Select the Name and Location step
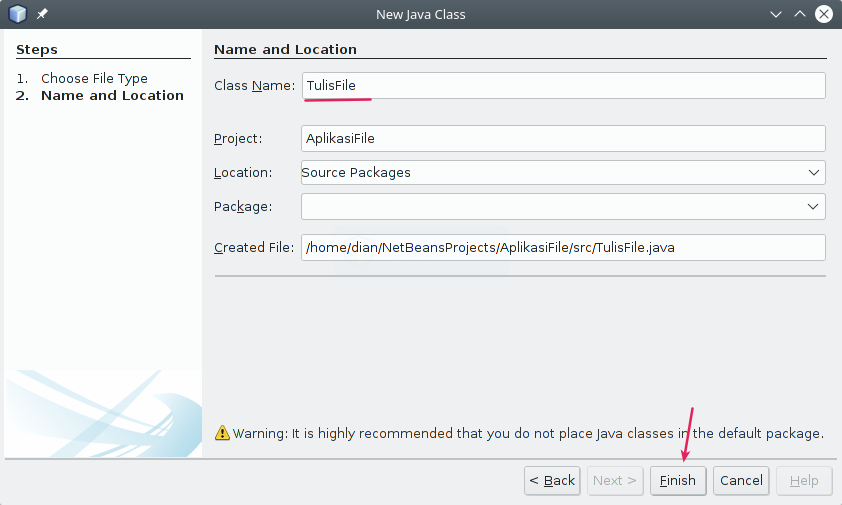842x505 pixels. click(x=112, y=95)
